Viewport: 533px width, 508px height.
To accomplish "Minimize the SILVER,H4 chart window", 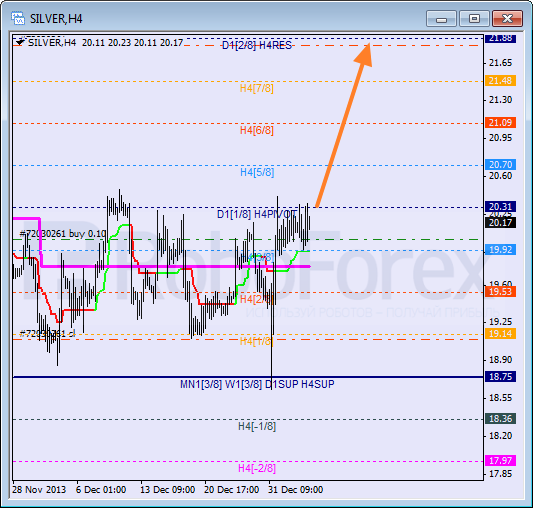I will 441,19.
